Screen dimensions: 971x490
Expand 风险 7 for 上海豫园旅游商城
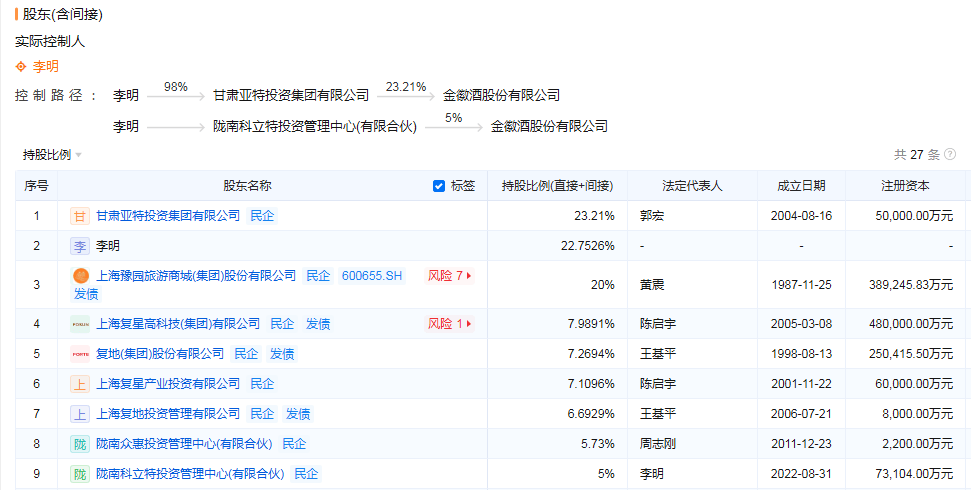tap(449, 276)
